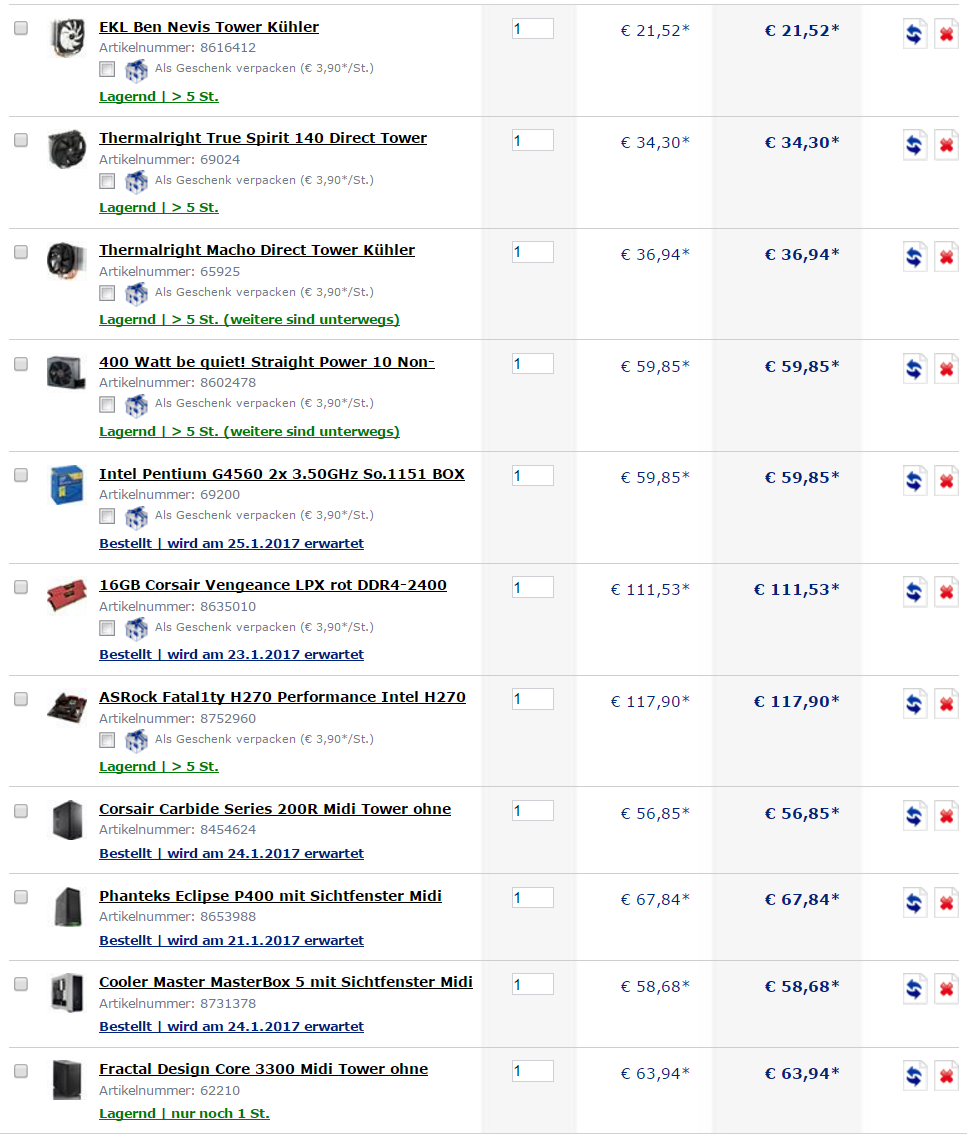The width and height of the screenshot is (967, 1134).
Task: Click Cooler Master MasterBox 5 thumbnail image
Action: (x=67, y=993)
